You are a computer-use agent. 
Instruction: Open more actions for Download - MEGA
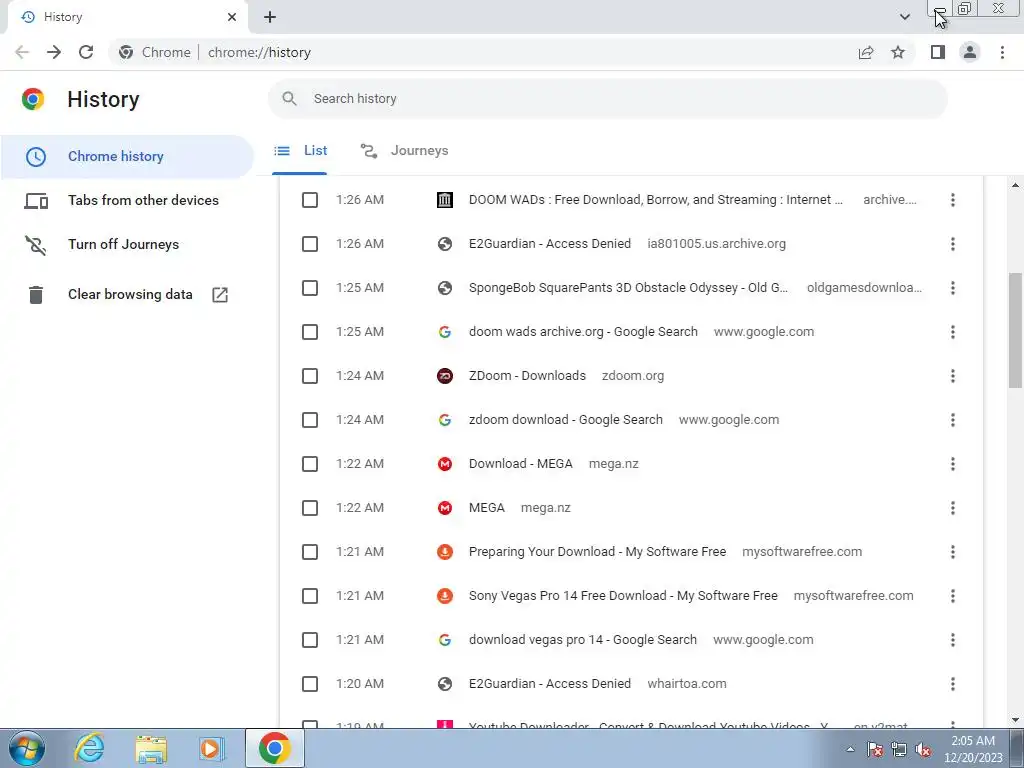tap(953, 464)
